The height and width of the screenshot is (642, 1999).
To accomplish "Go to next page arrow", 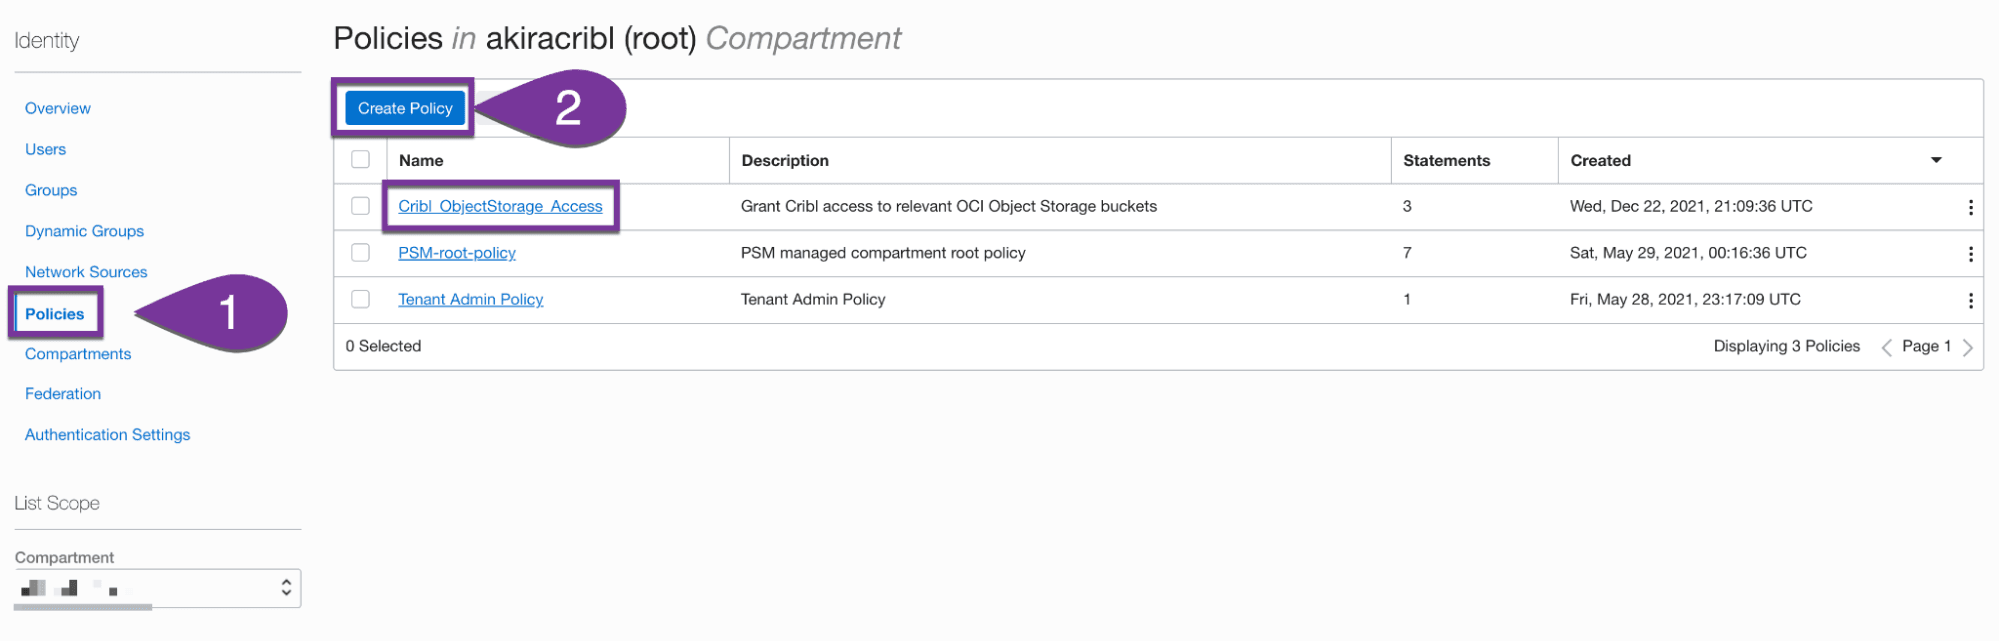I will (x=1967, y=347).
